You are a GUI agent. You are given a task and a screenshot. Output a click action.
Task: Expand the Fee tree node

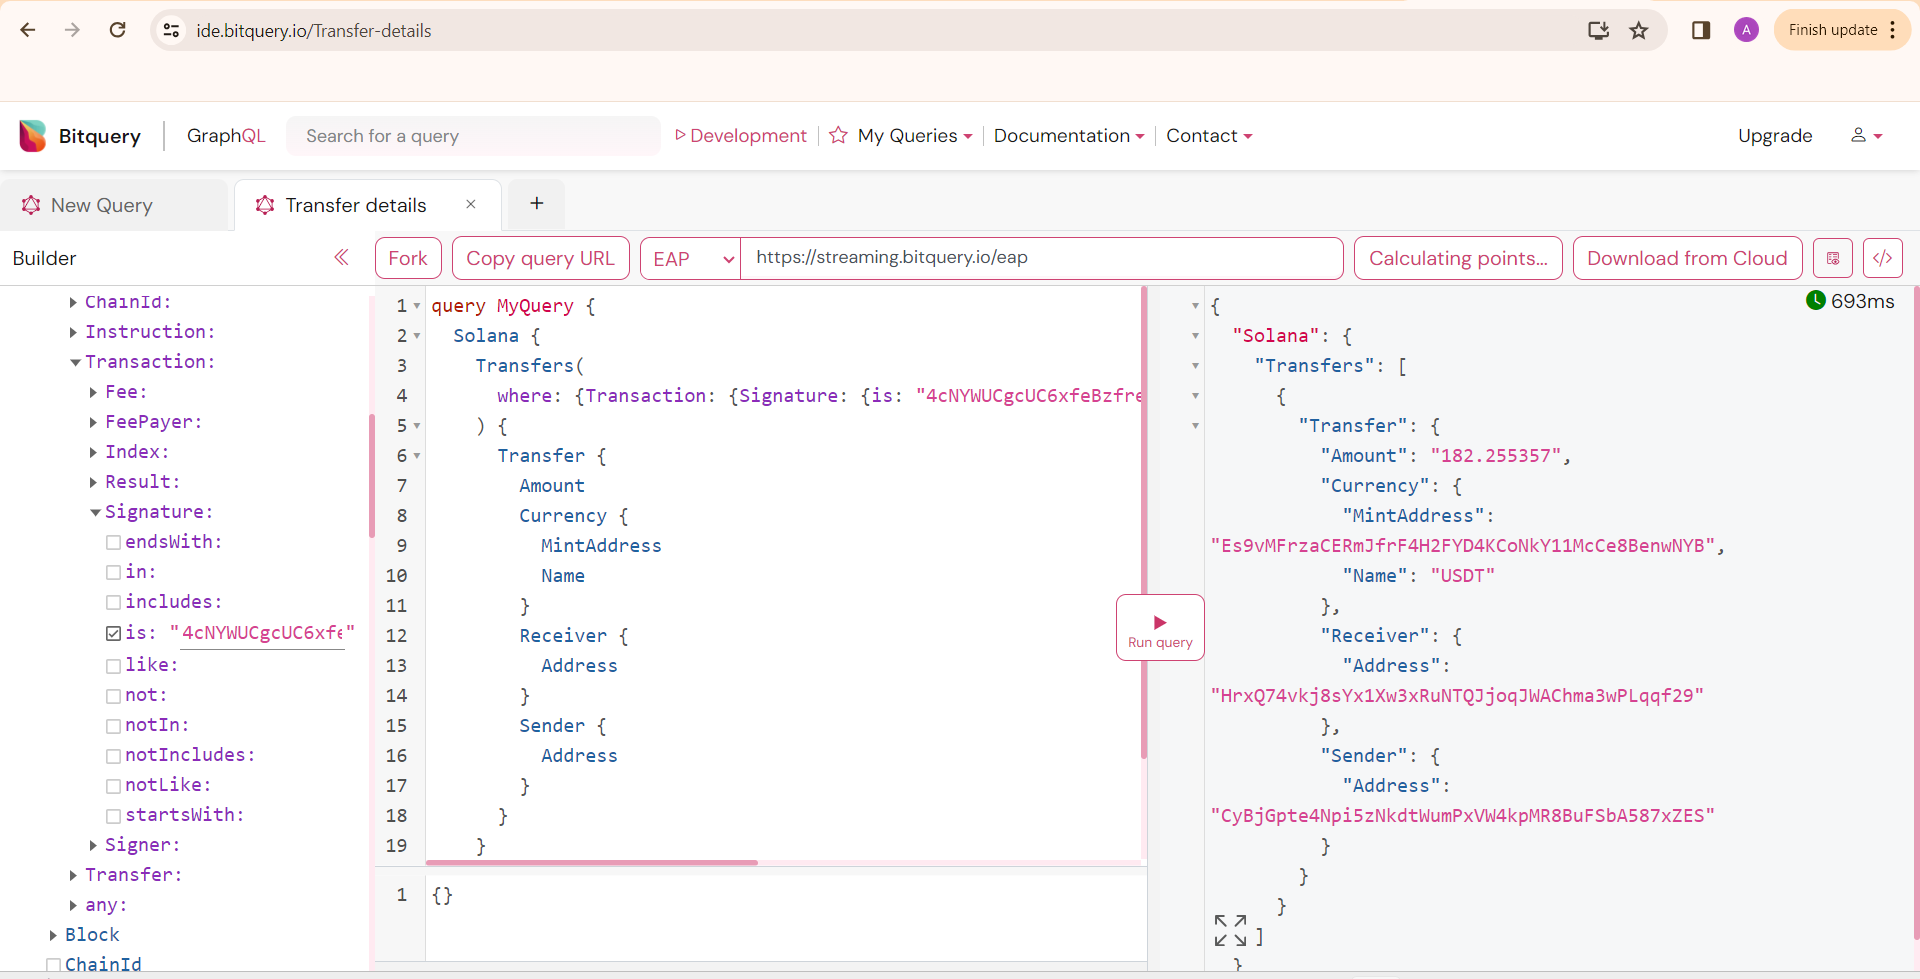click(x=93, y=392)
